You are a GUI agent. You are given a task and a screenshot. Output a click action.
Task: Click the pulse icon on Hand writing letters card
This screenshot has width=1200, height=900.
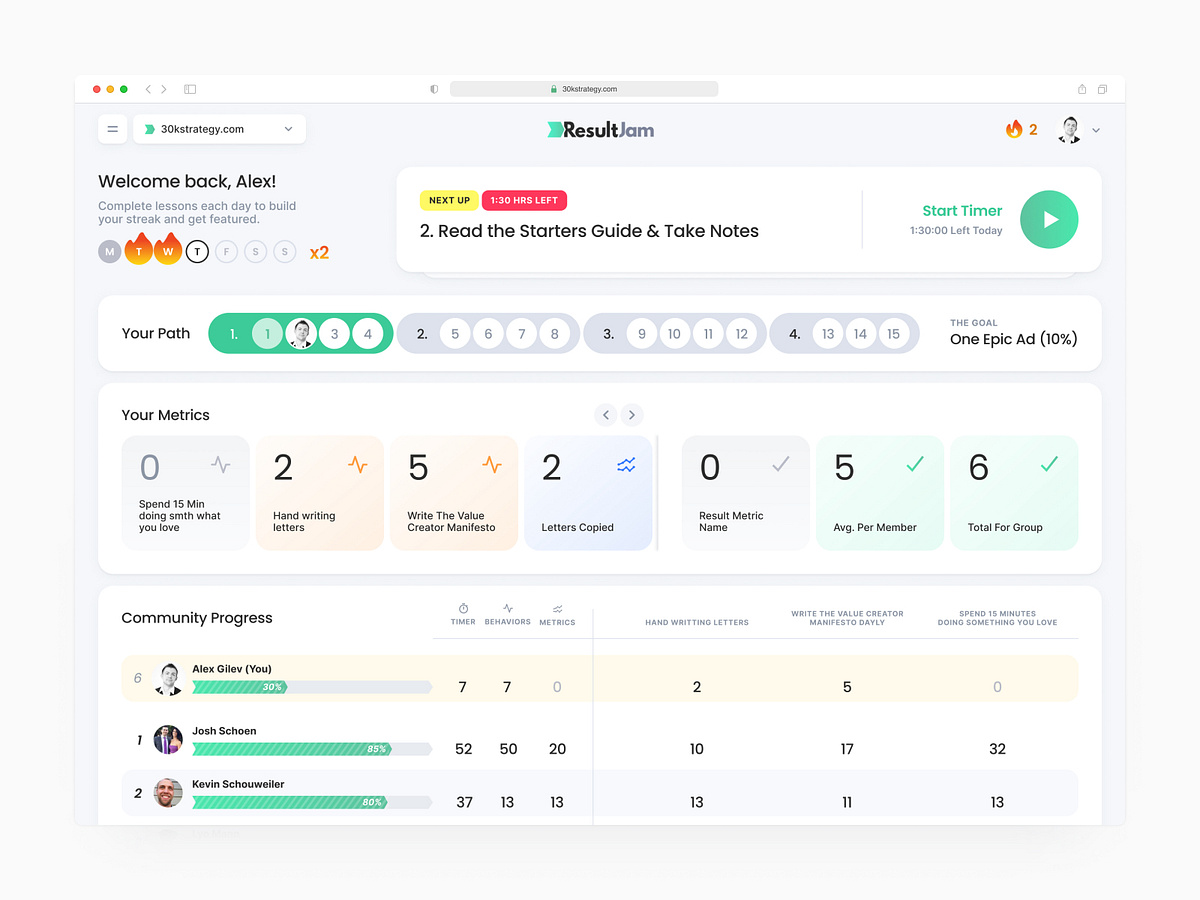(x=357, y=463)
